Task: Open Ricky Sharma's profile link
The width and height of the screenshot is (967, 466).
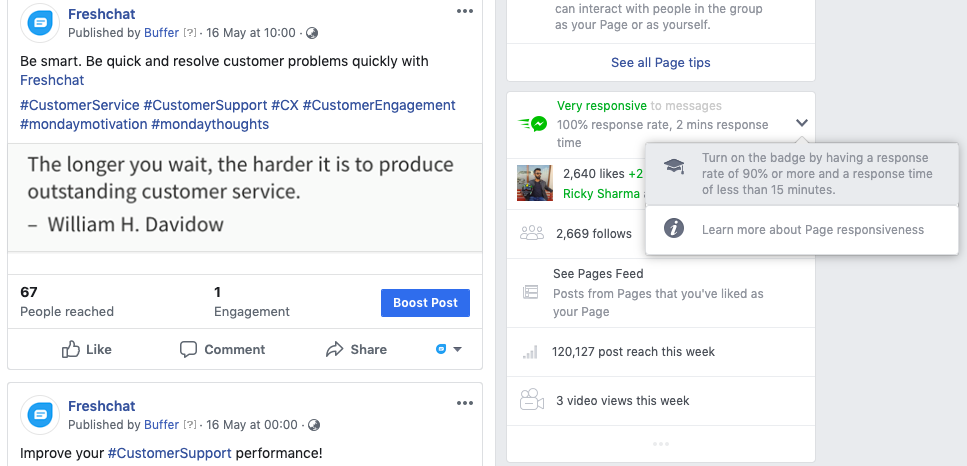Action: [x=601, y=194]
